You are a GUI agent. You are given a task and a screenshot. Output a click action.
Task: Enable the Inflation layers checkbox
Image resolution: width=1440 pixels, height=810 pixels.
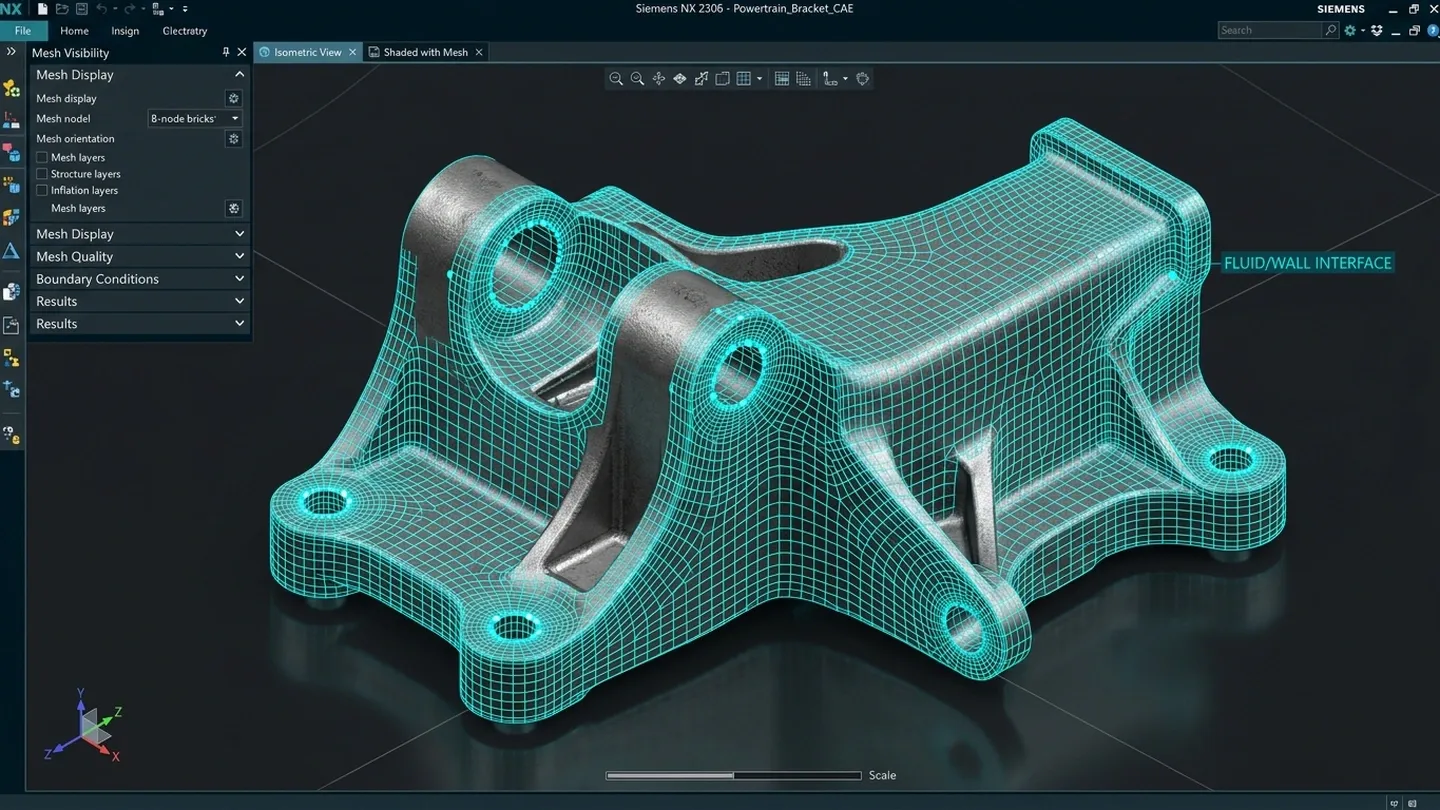pyautogui.click(x=42, y=190)
